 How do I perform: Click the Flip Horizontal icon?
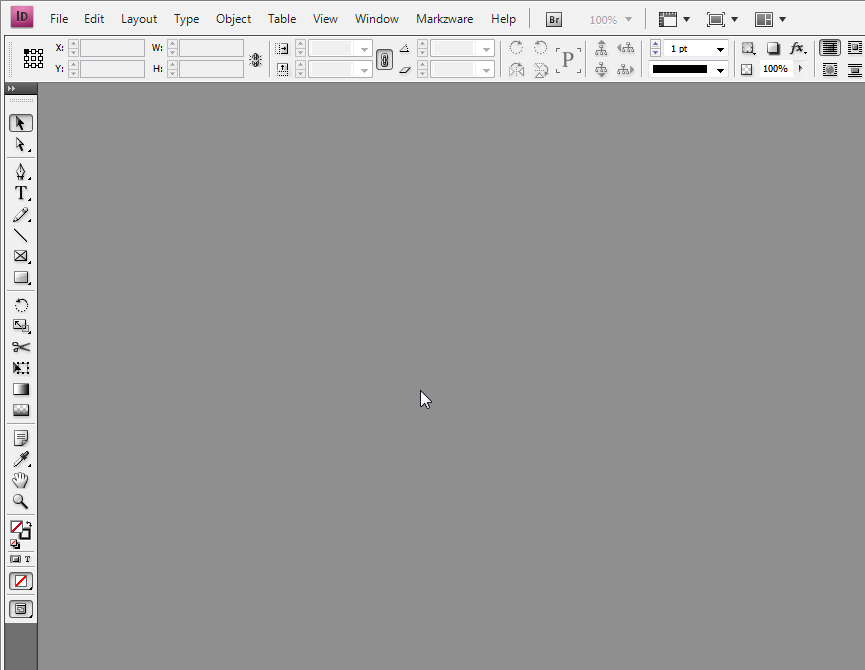tap(516, 69)
